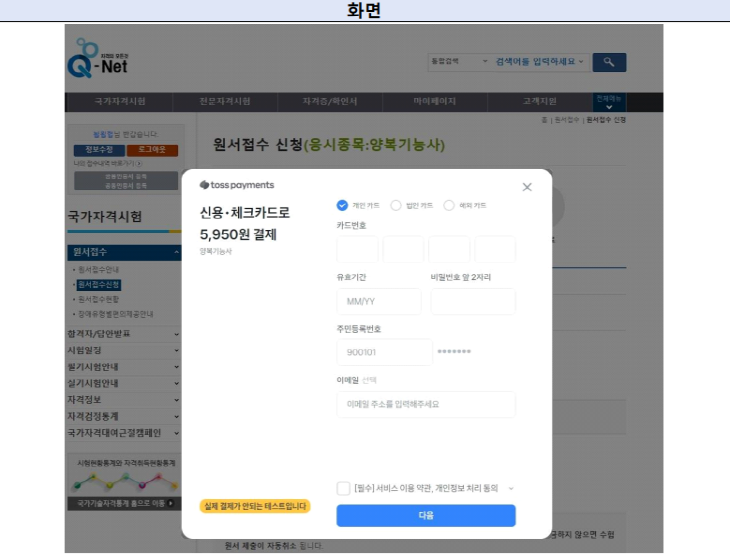Expand 필기시험안내 sidebar section

tap(124, 367)
